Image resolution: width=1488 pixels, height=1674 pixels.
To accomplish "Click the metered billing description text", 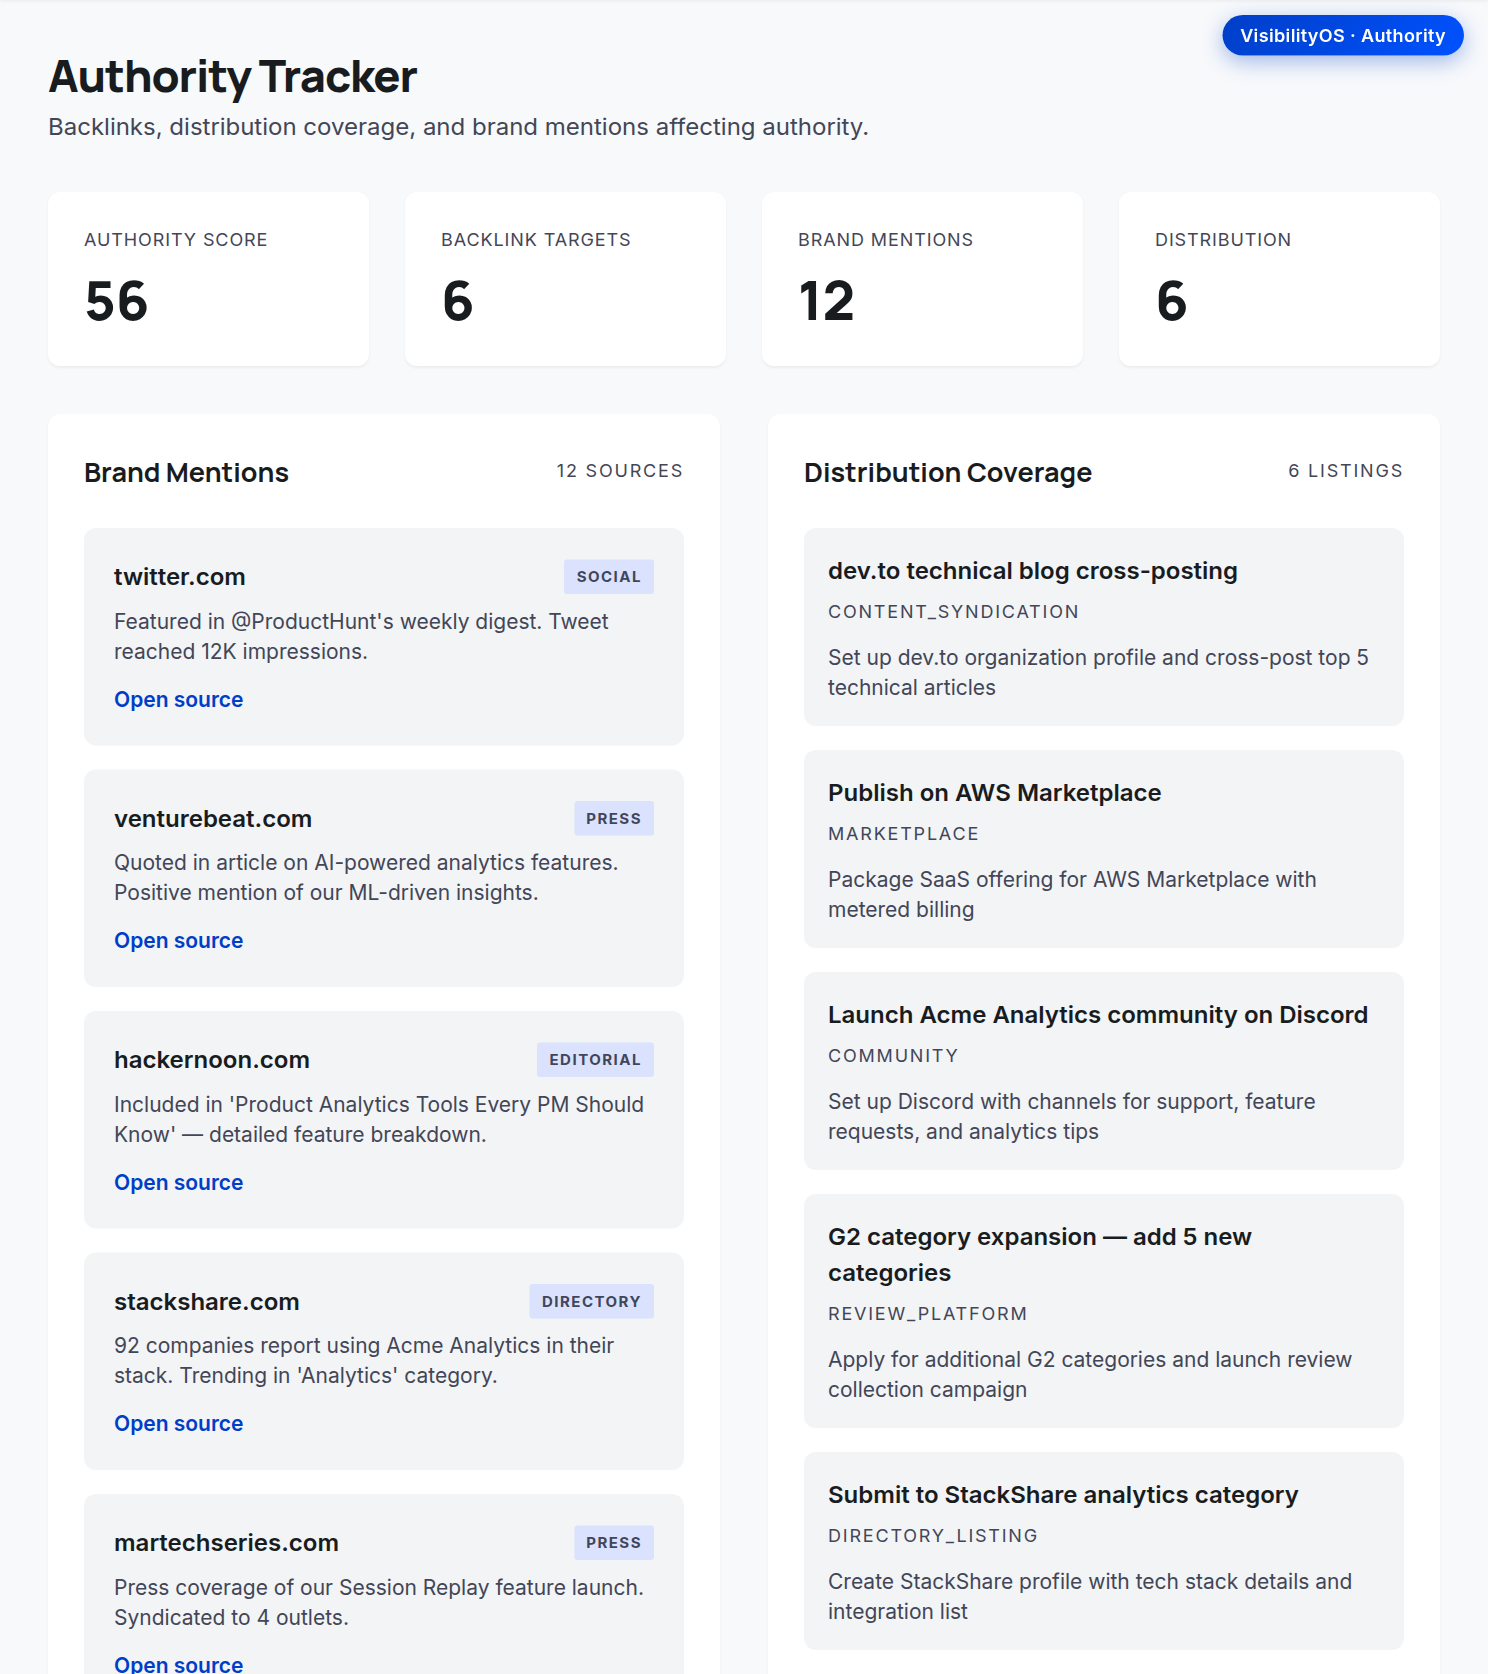I will tap(1072, 895).
